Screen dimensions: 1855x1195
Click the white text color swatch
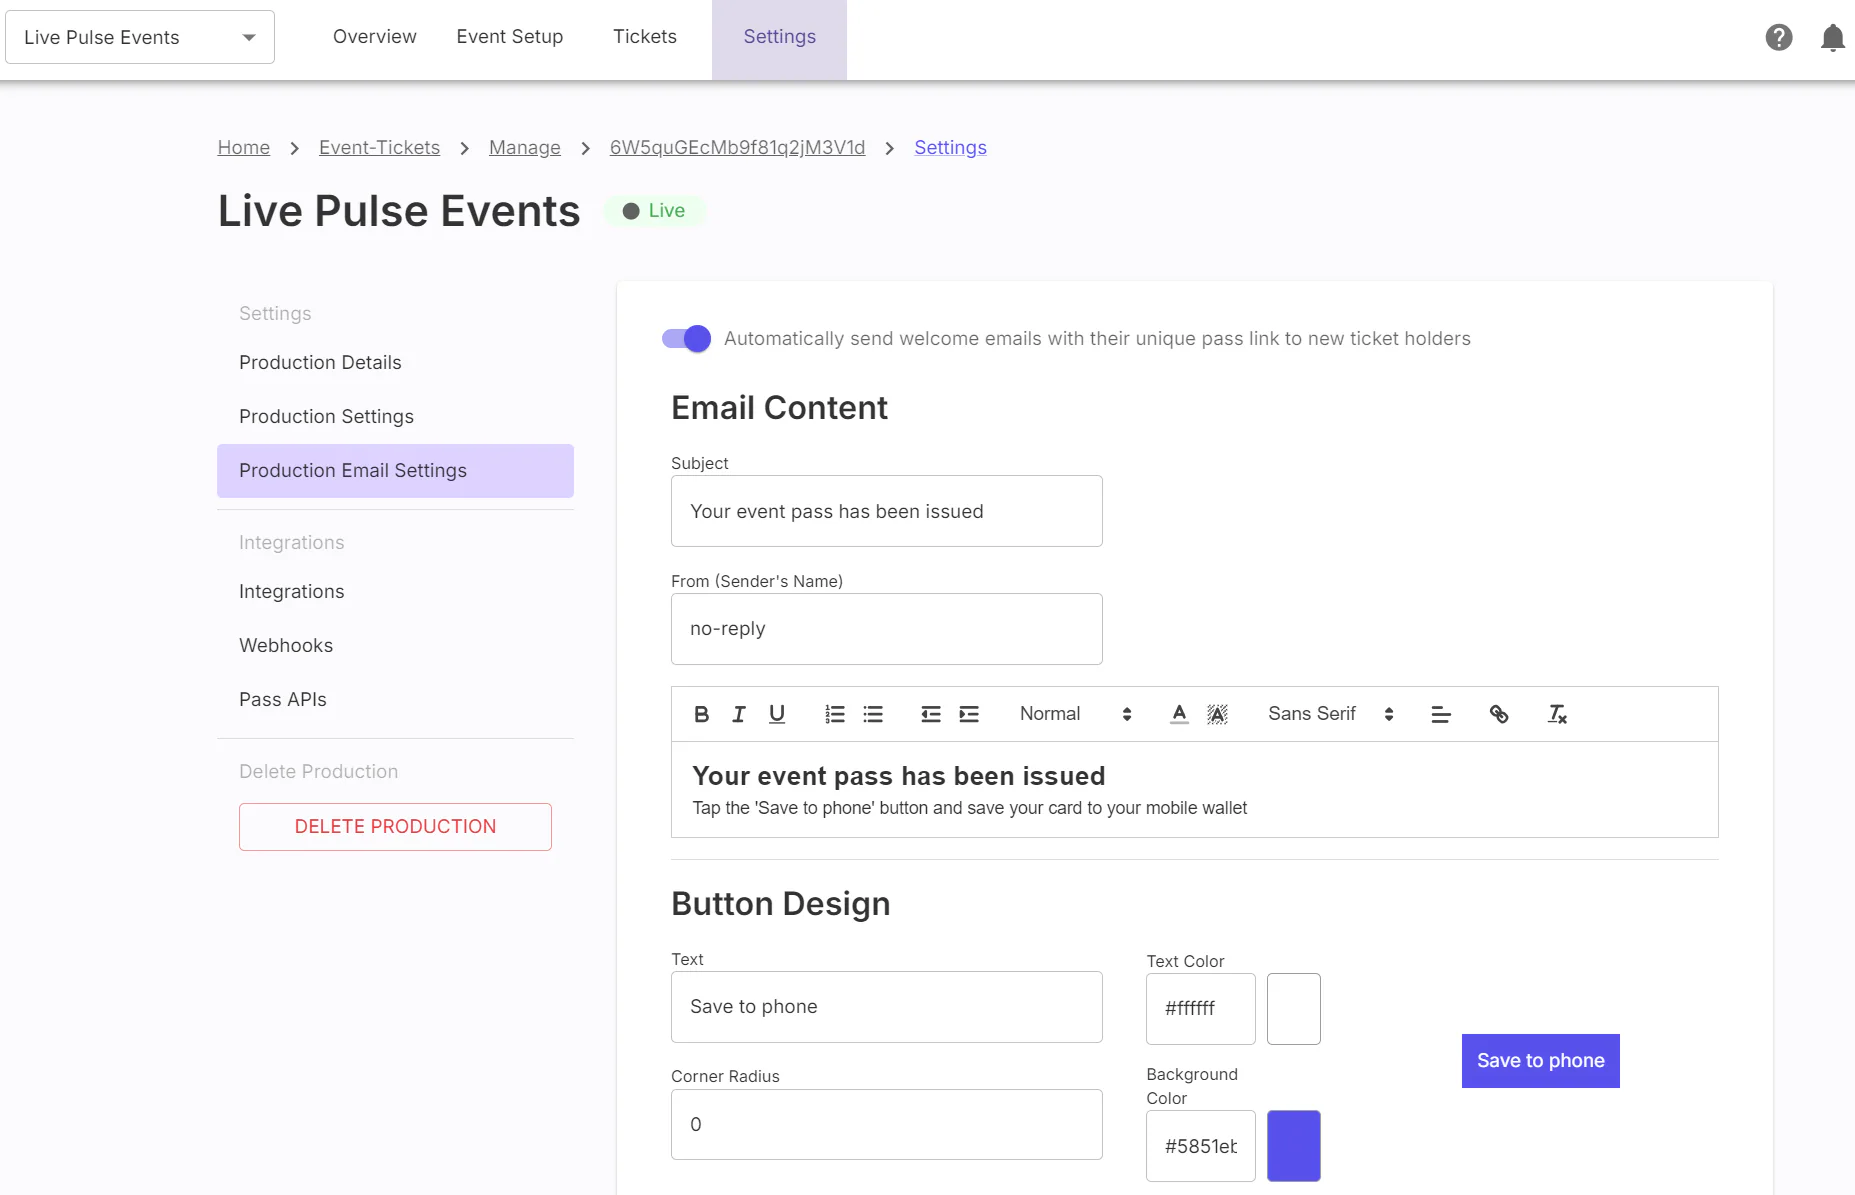click(1294, 1009)
